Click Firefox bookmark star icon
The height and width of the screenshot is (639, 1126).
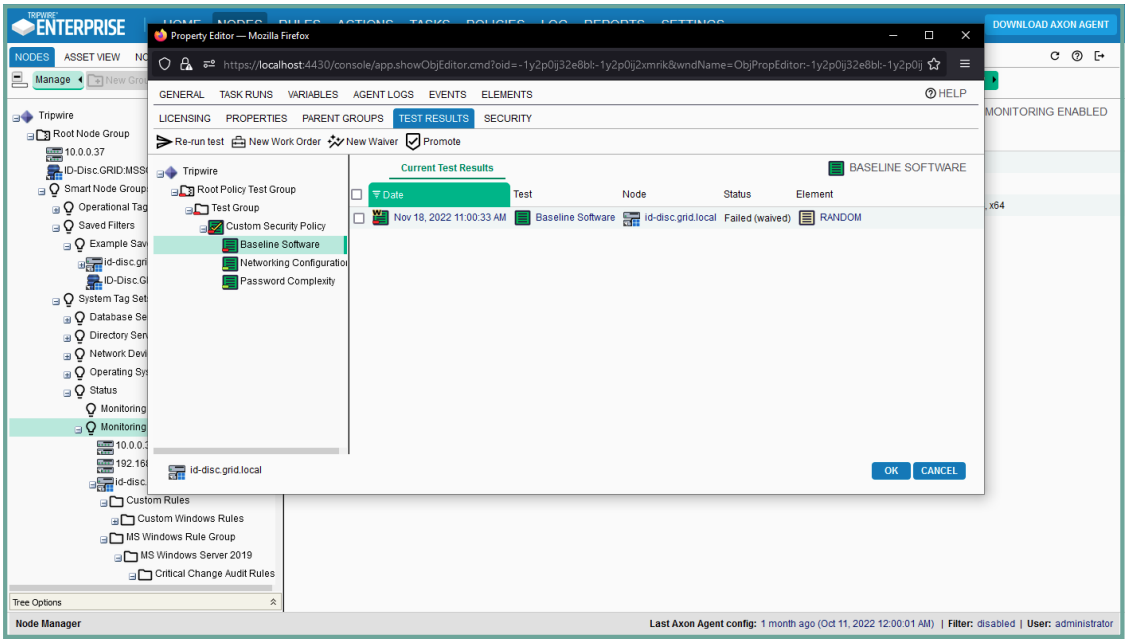pyautogui.click(x=934, y=64)
